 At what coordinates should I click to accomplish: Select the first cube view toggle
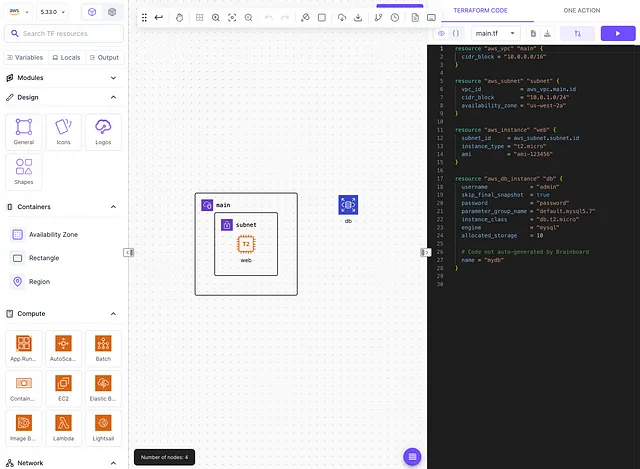92,12
